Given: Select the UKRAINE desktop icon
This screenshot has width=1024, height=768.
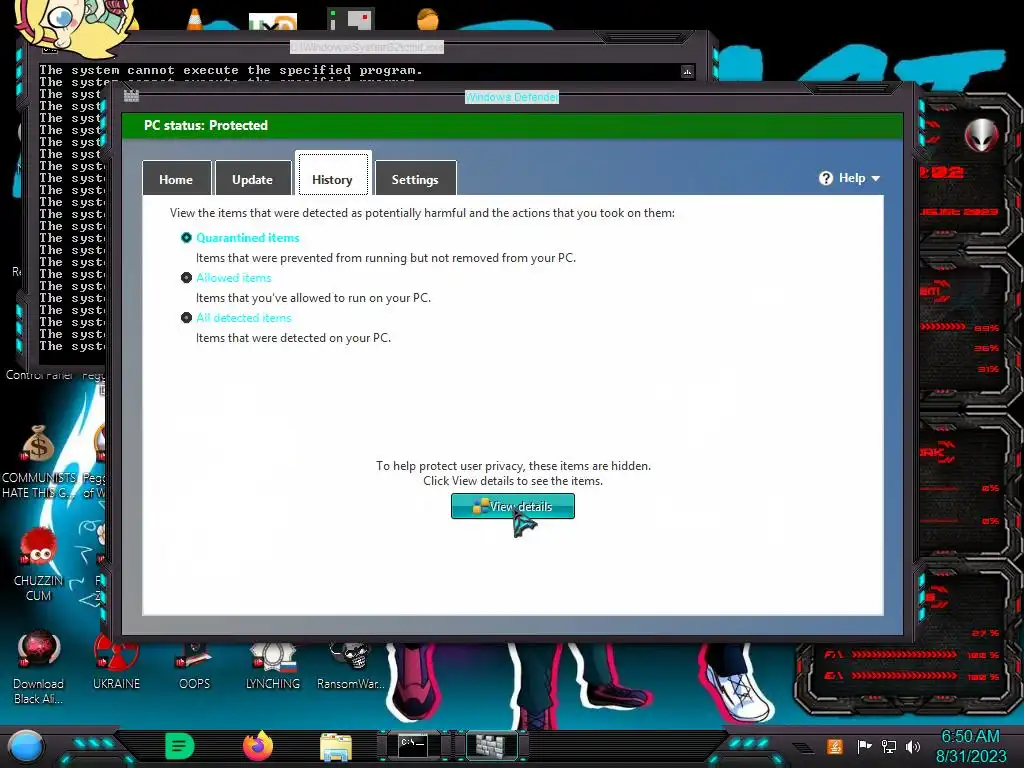Looking at the screenshot, I should pos(116,663).
